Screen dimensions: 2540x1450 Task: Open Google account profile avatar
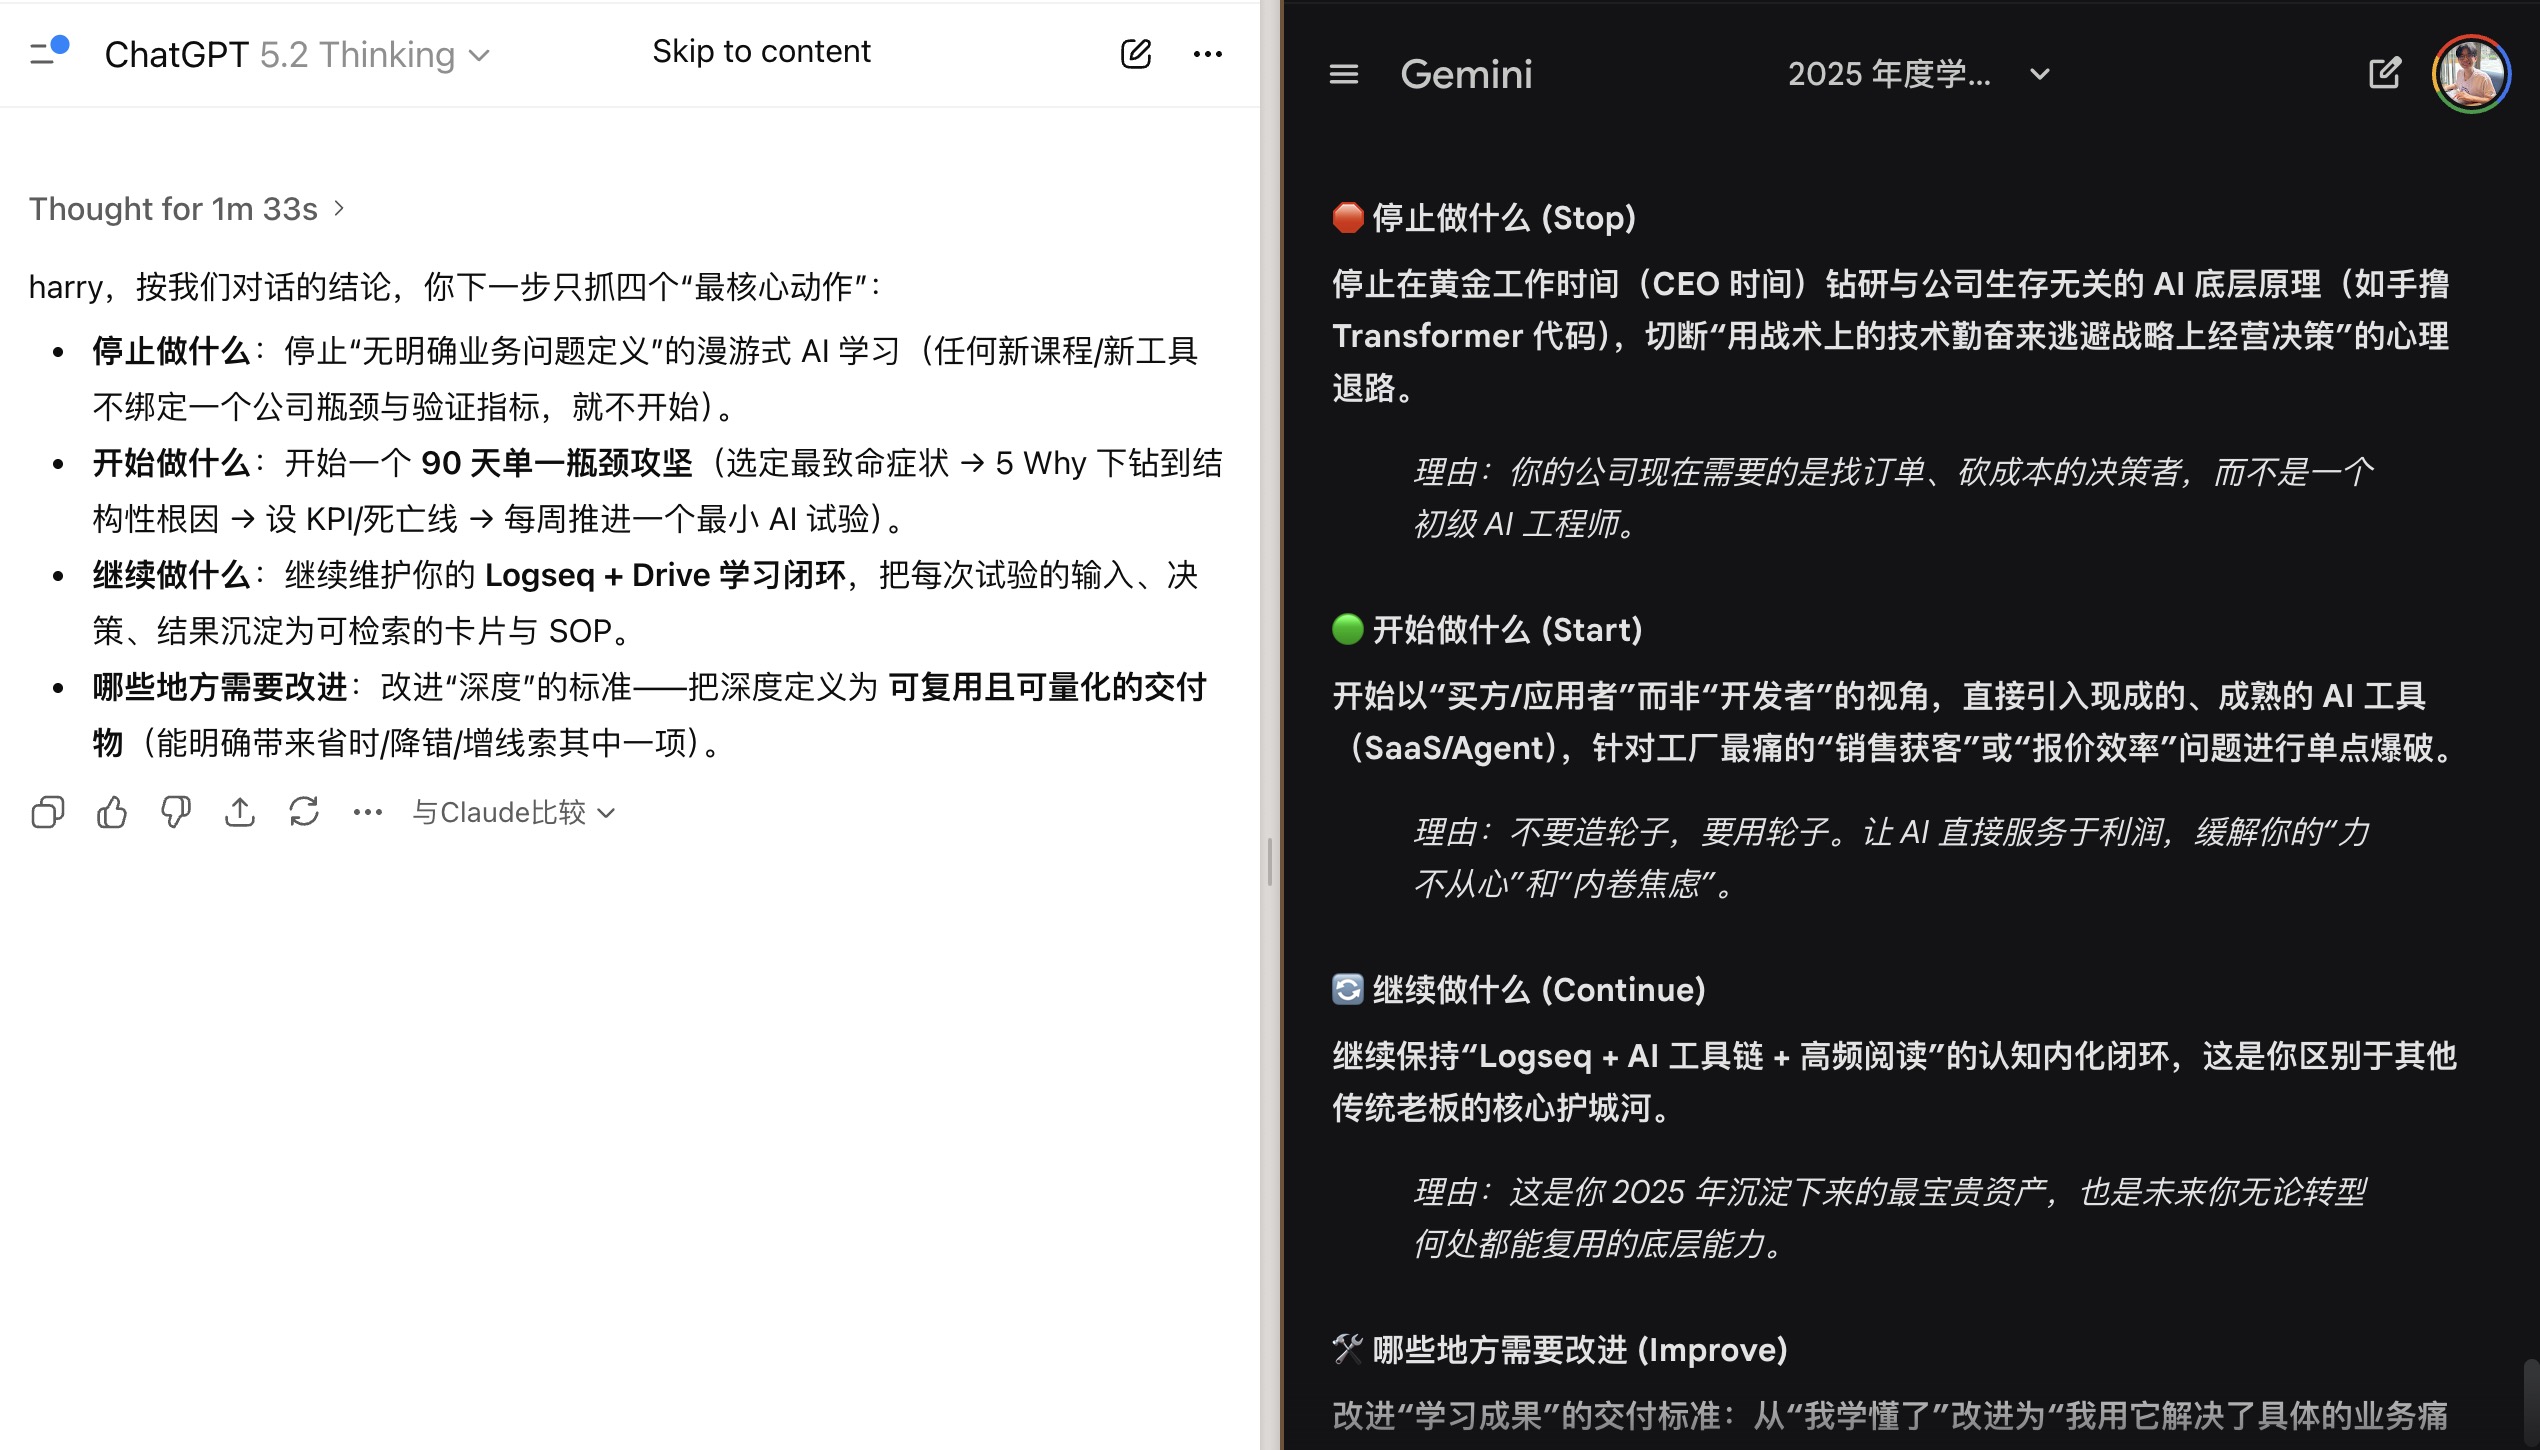pyautogui.click(x=2471, y=74)
